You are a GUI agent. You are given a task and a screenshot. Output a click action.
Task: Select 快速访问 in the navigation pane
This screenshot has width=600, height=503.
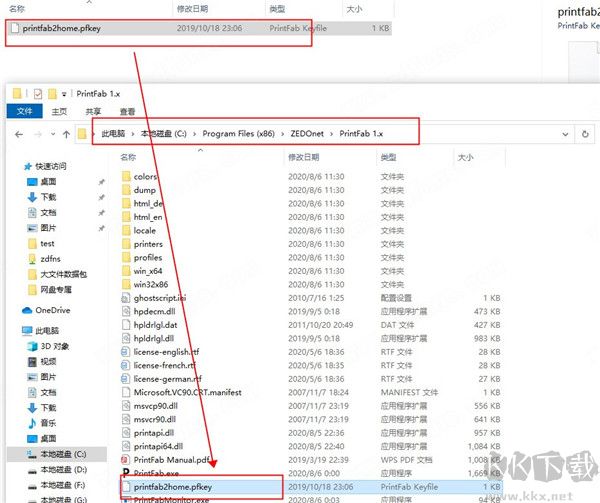tap(51, 166)
